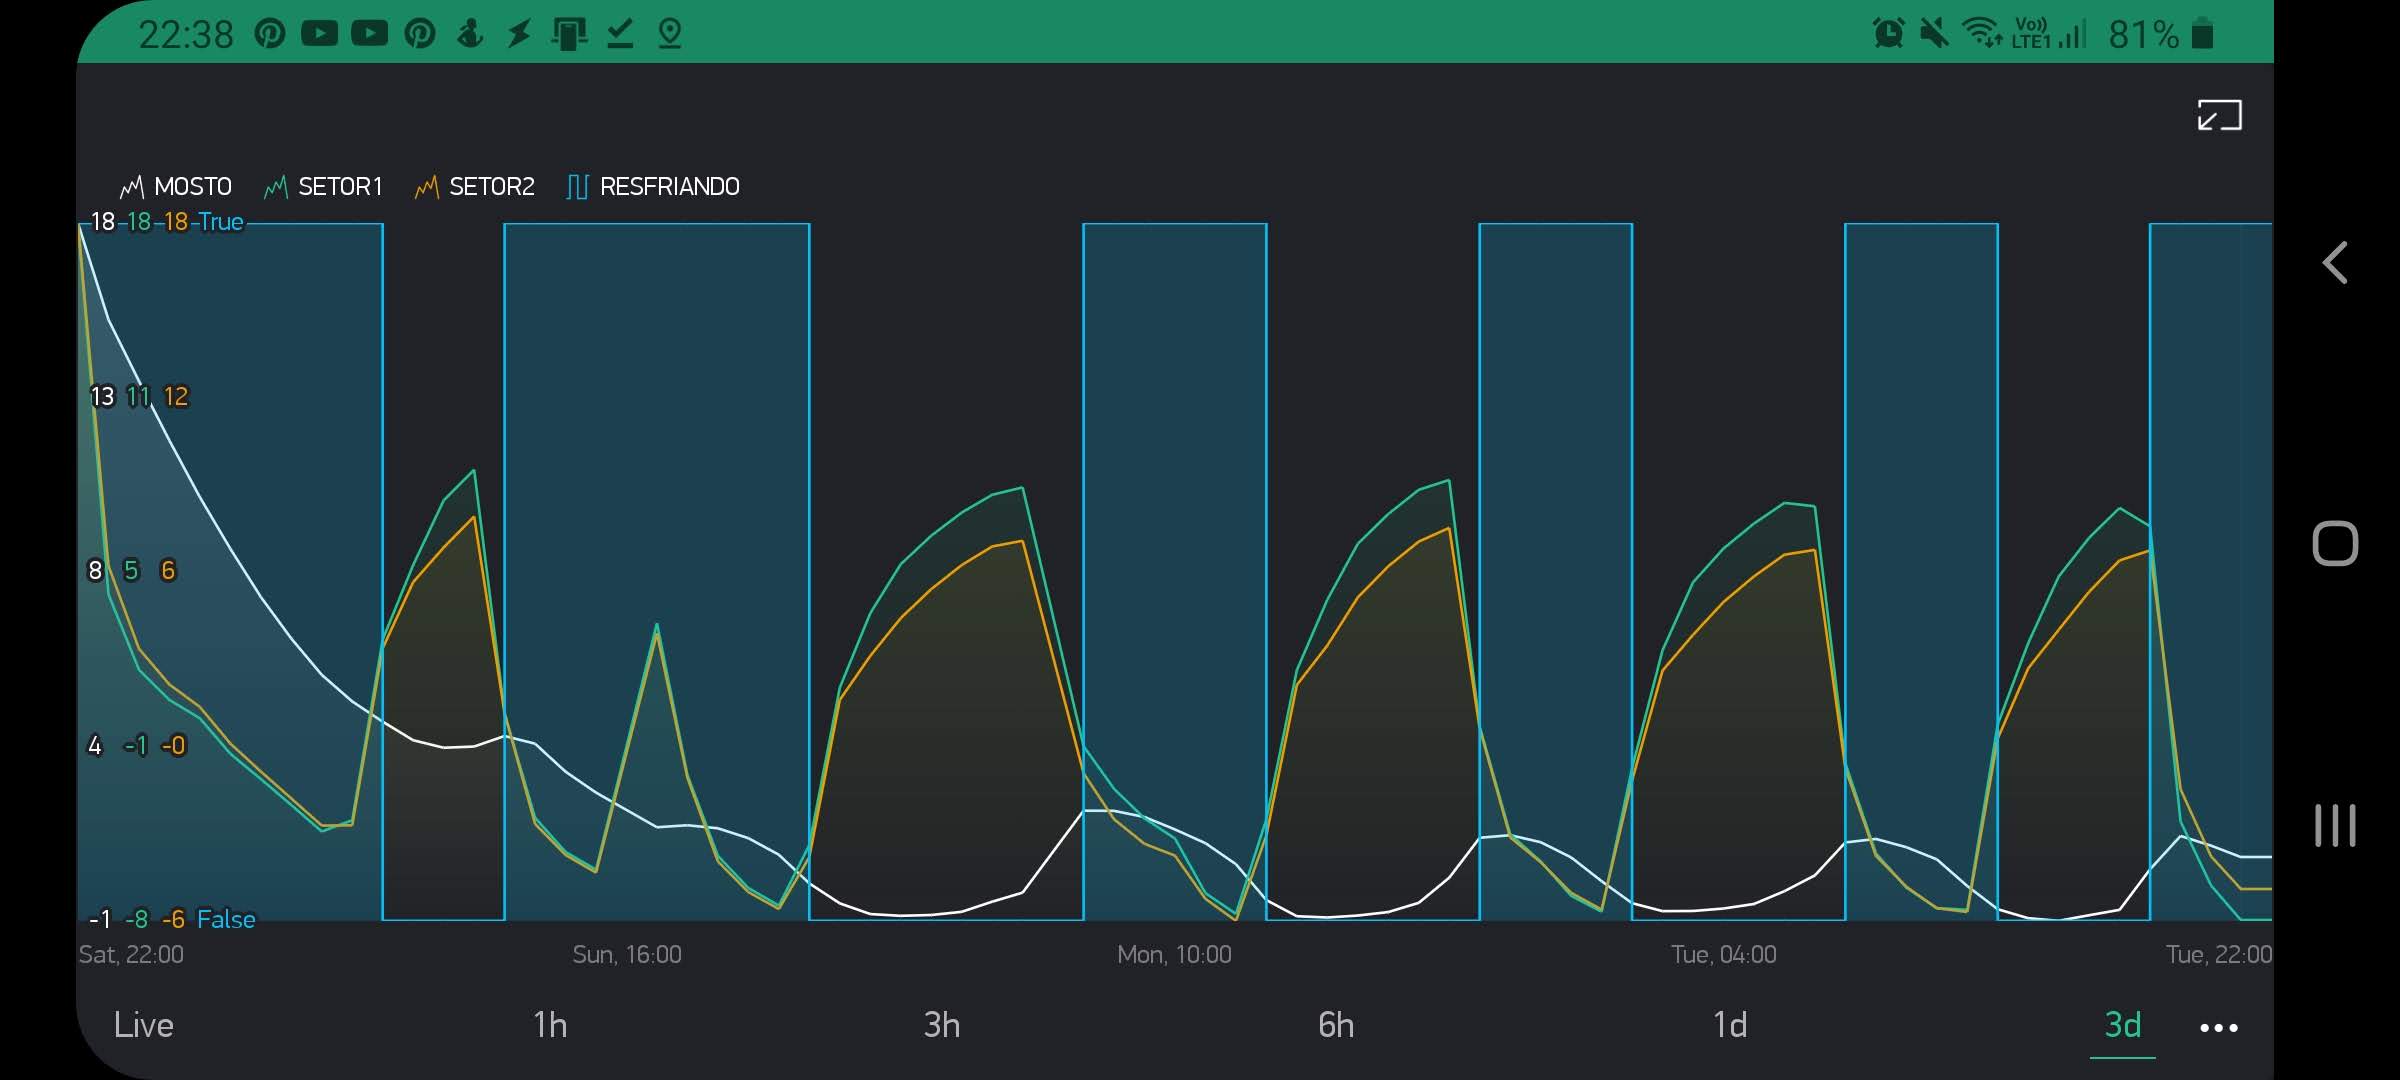This screenshot has height=1080, width=2400.
Task: Tap the muted sound status icon
Action: click(1934, 34)
